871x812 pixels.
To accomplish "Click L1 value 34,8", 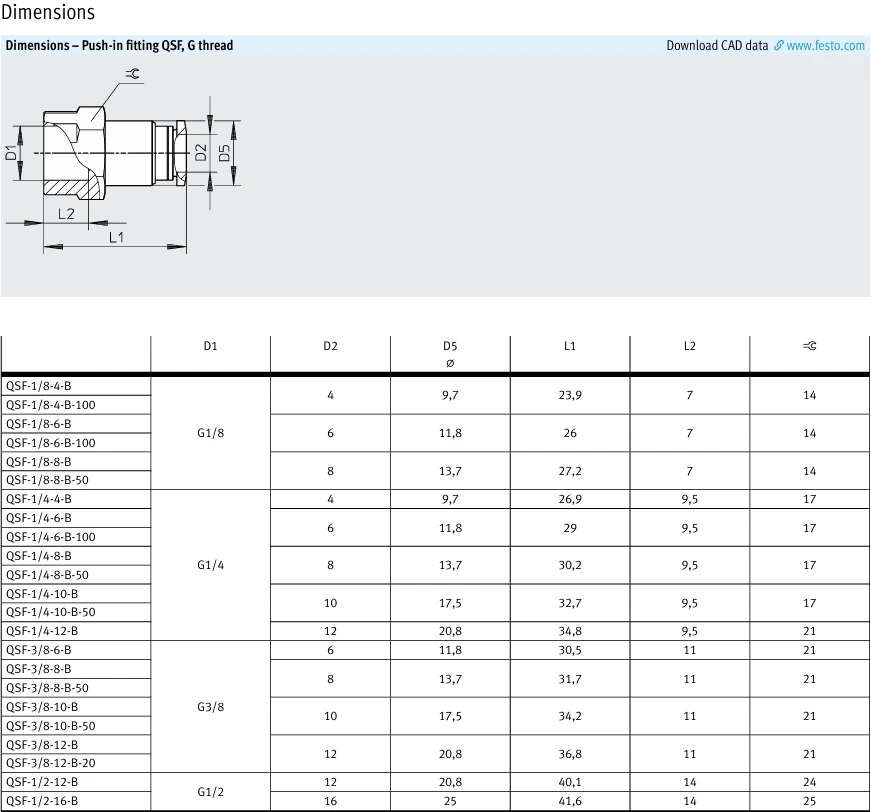I will [570, 631].
